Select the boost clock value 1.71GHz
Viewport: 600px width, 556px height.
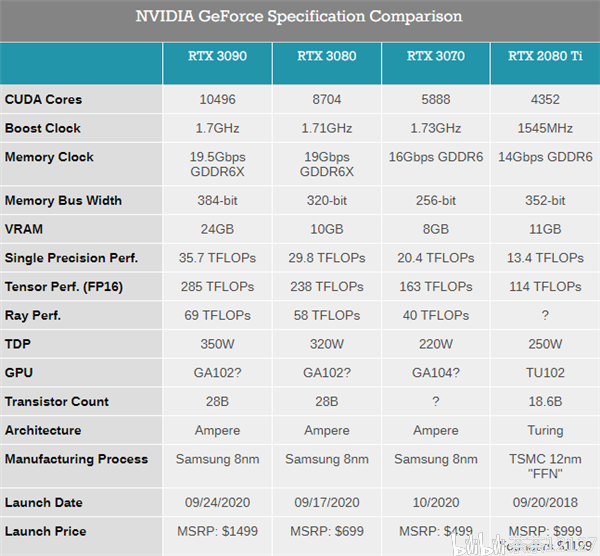(327, 128)
